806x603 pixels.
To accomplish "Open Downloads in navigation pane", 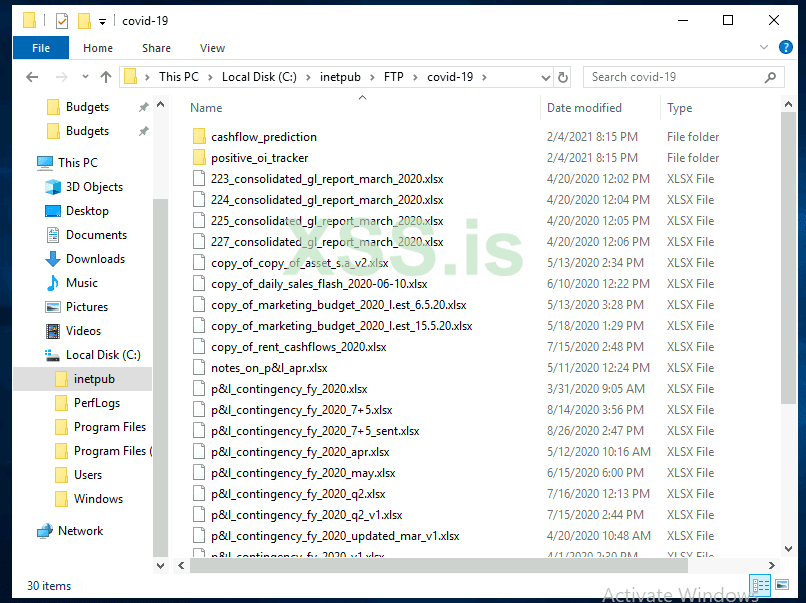I will pyautogui.click(x=95, y=259).
